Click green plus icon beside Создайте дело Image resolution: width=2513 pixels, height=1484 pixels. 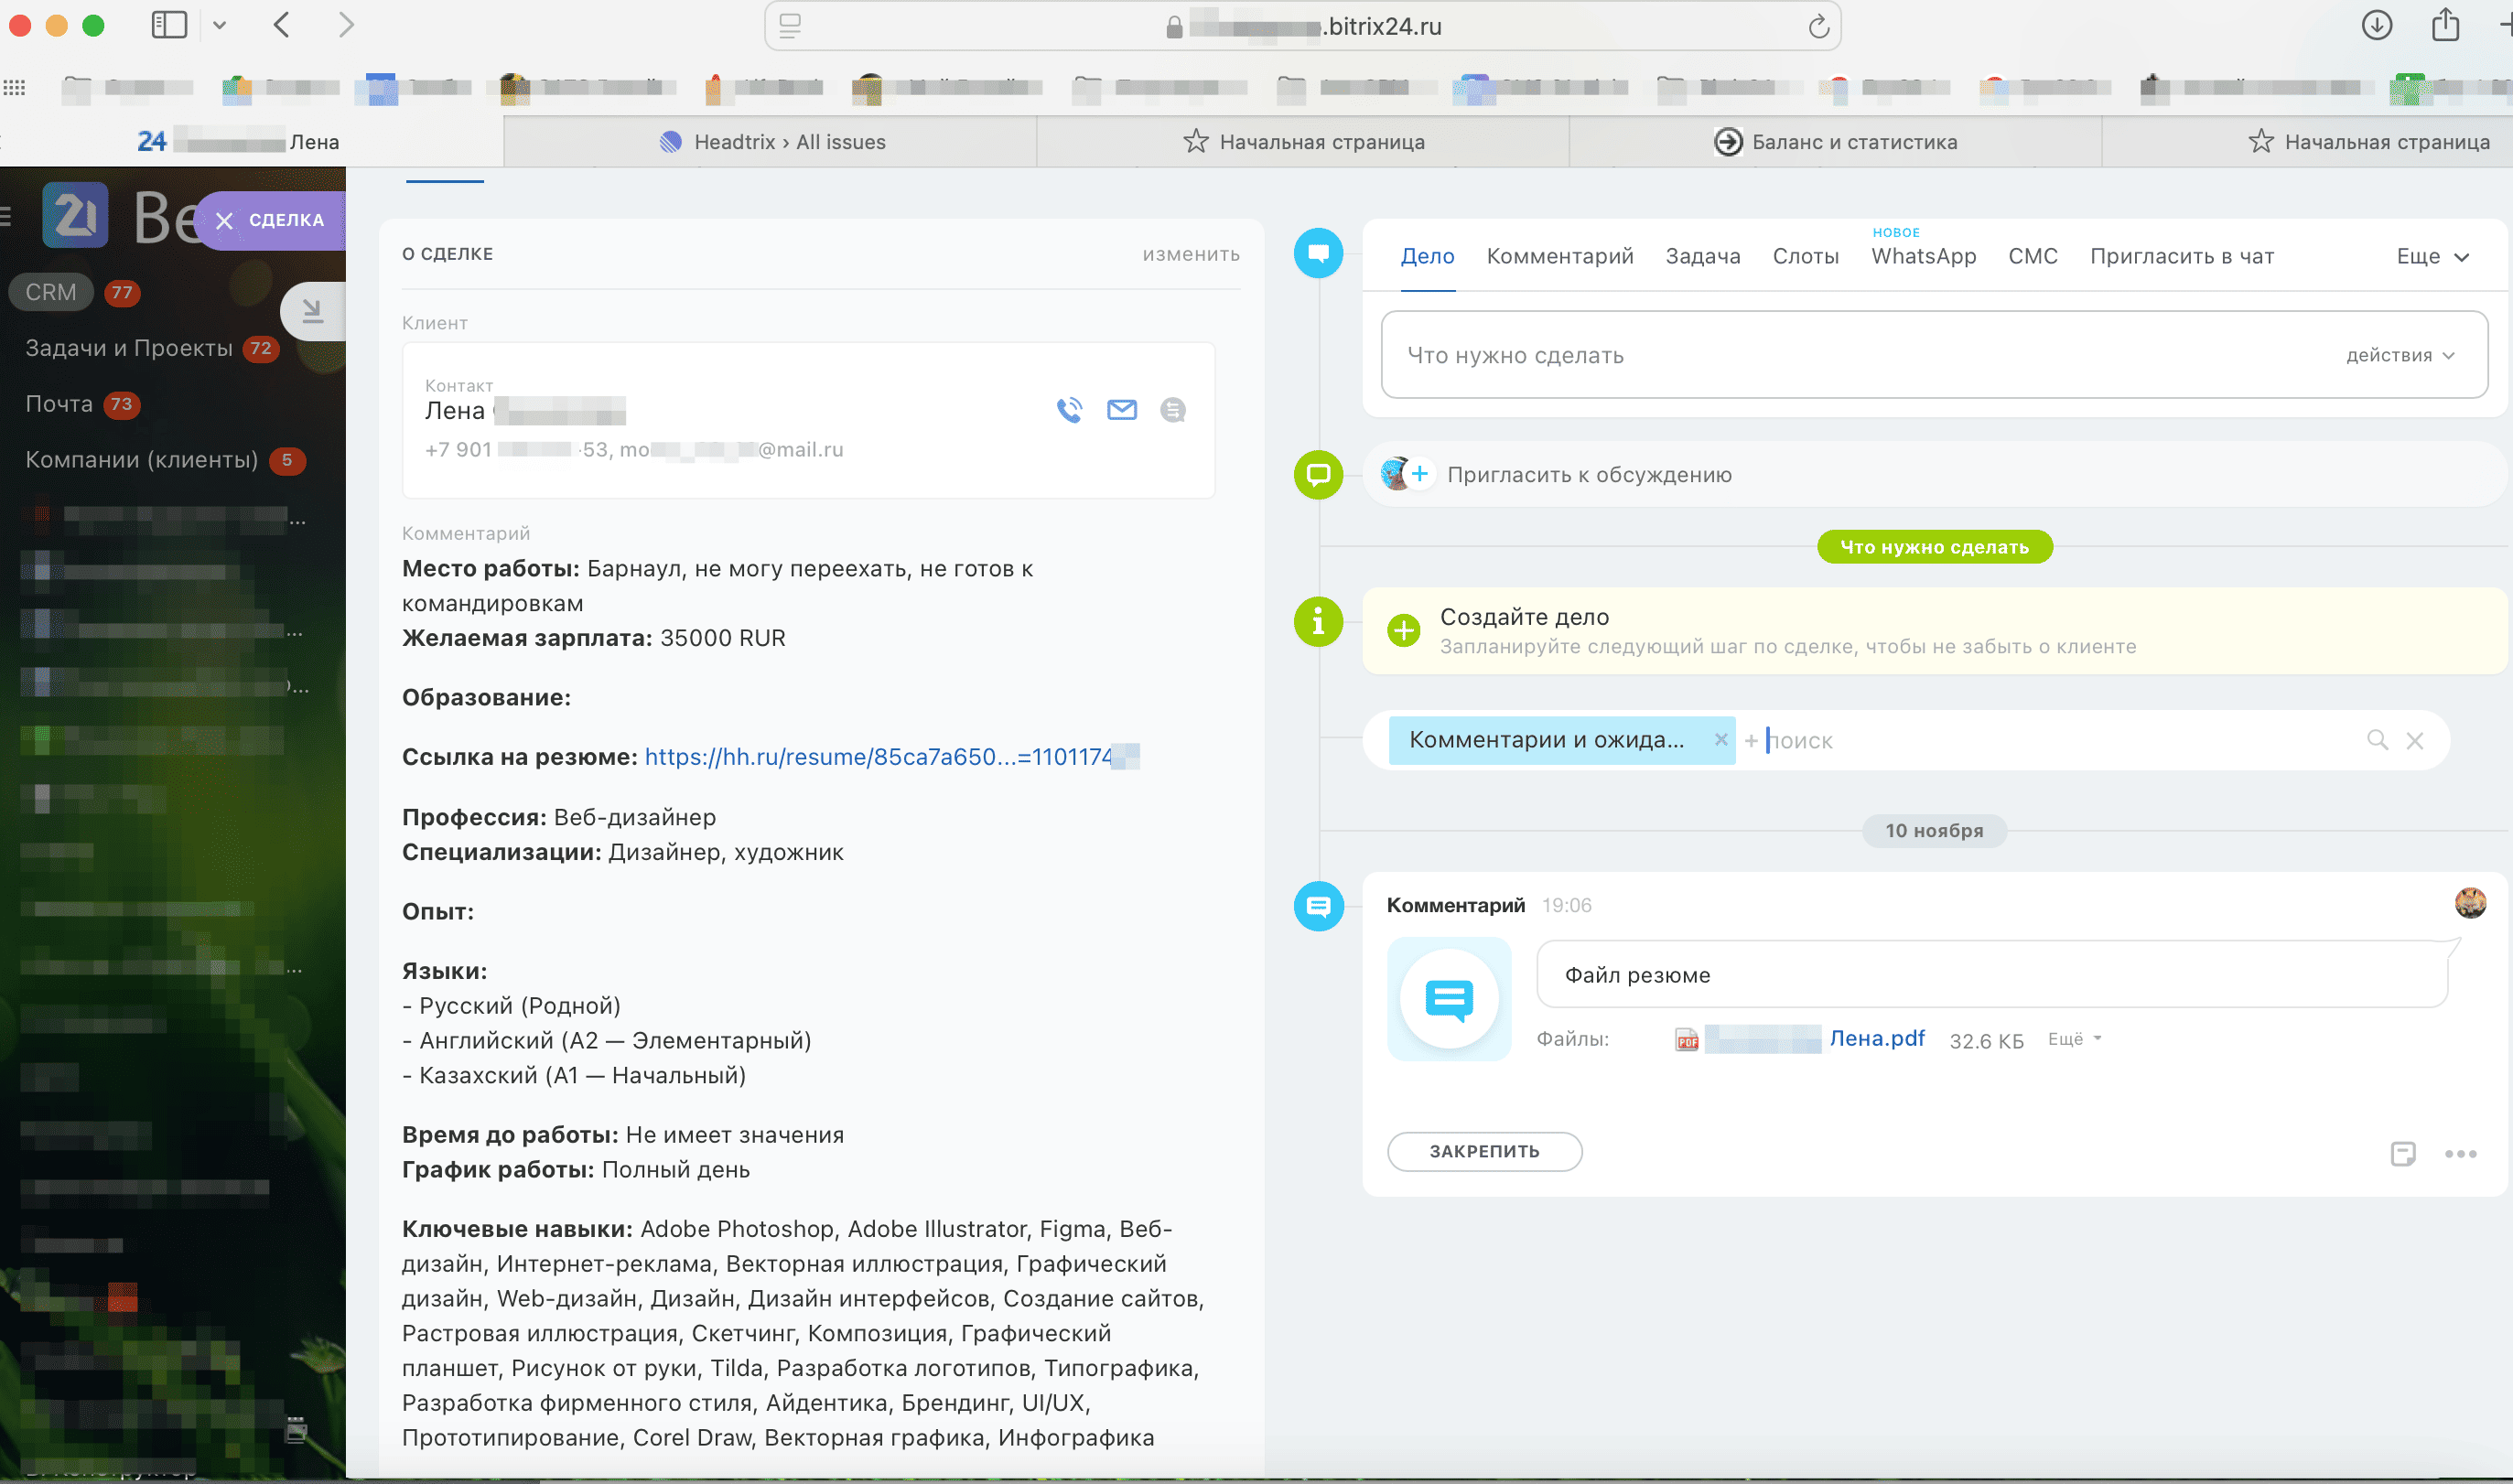(x=1403, y=631)
